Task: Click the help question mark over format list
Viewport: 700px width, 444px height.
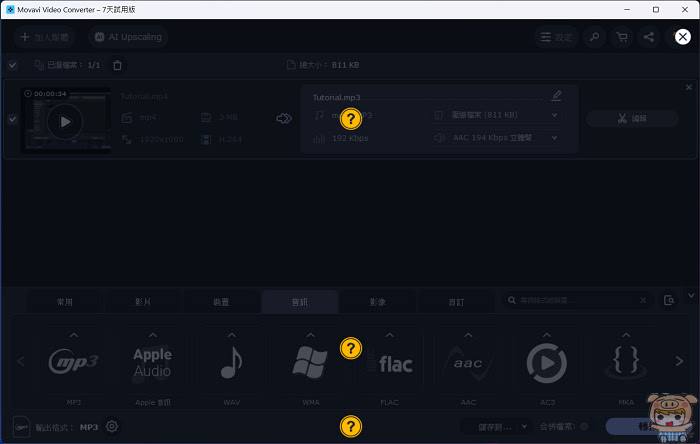Action: [x=351, y=348]
